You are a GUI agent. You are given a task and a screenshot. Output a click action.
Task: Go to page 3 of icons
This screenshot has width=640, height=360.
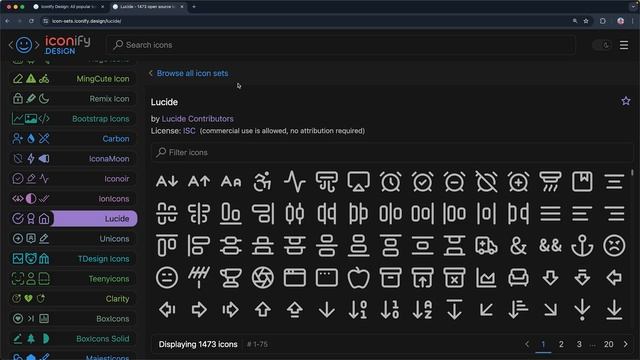(x=579, y=344)
